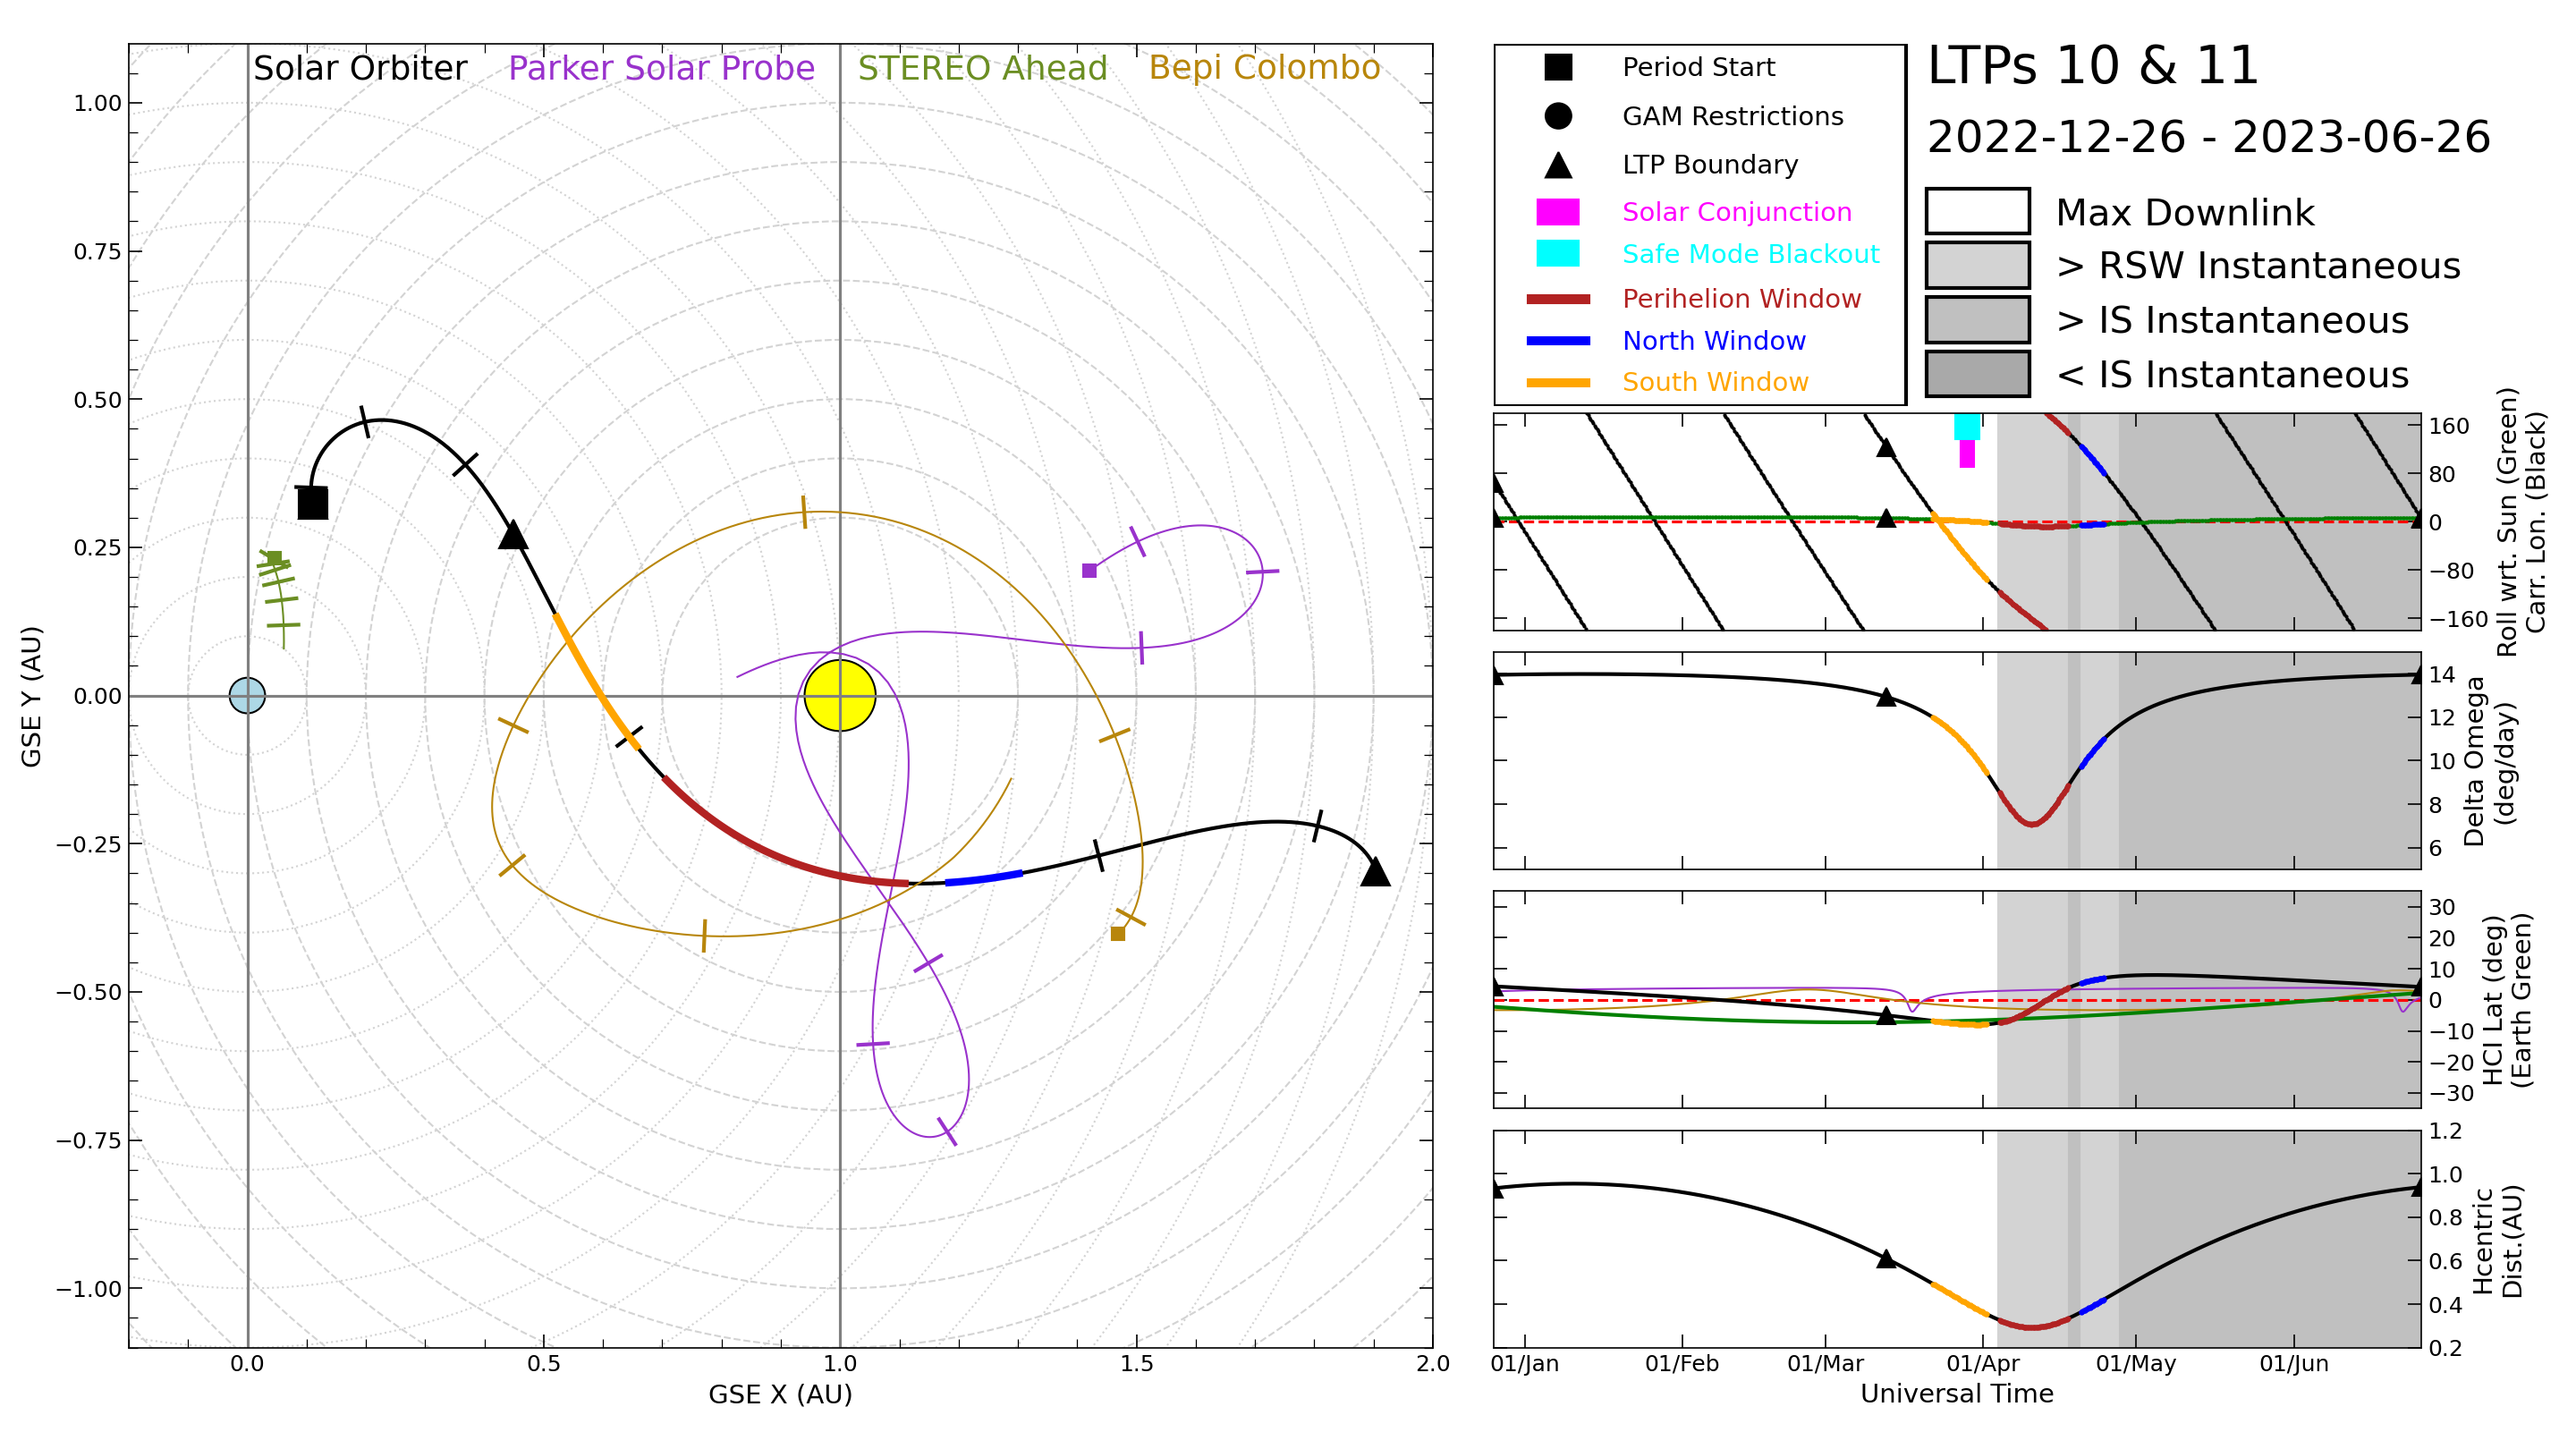Click the 'GSE Y (AU)' axis label
Viewport: 2576px width, 1449px height.
tap(31, 696)
